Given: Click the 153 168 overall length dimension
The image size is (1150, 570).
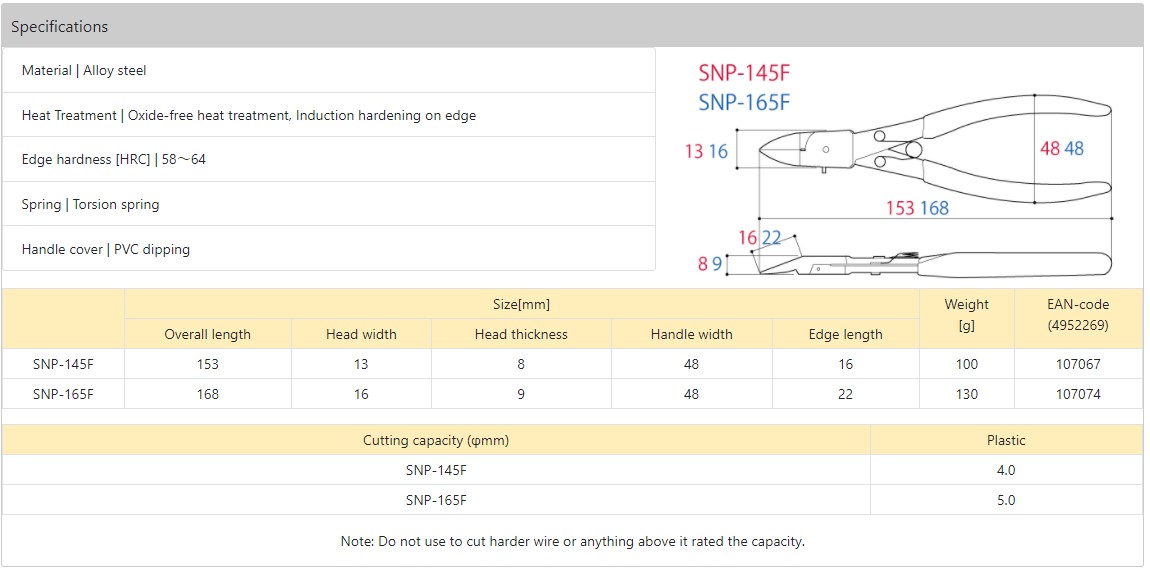Looking at the screenshot, I should [x=917, y=208].
